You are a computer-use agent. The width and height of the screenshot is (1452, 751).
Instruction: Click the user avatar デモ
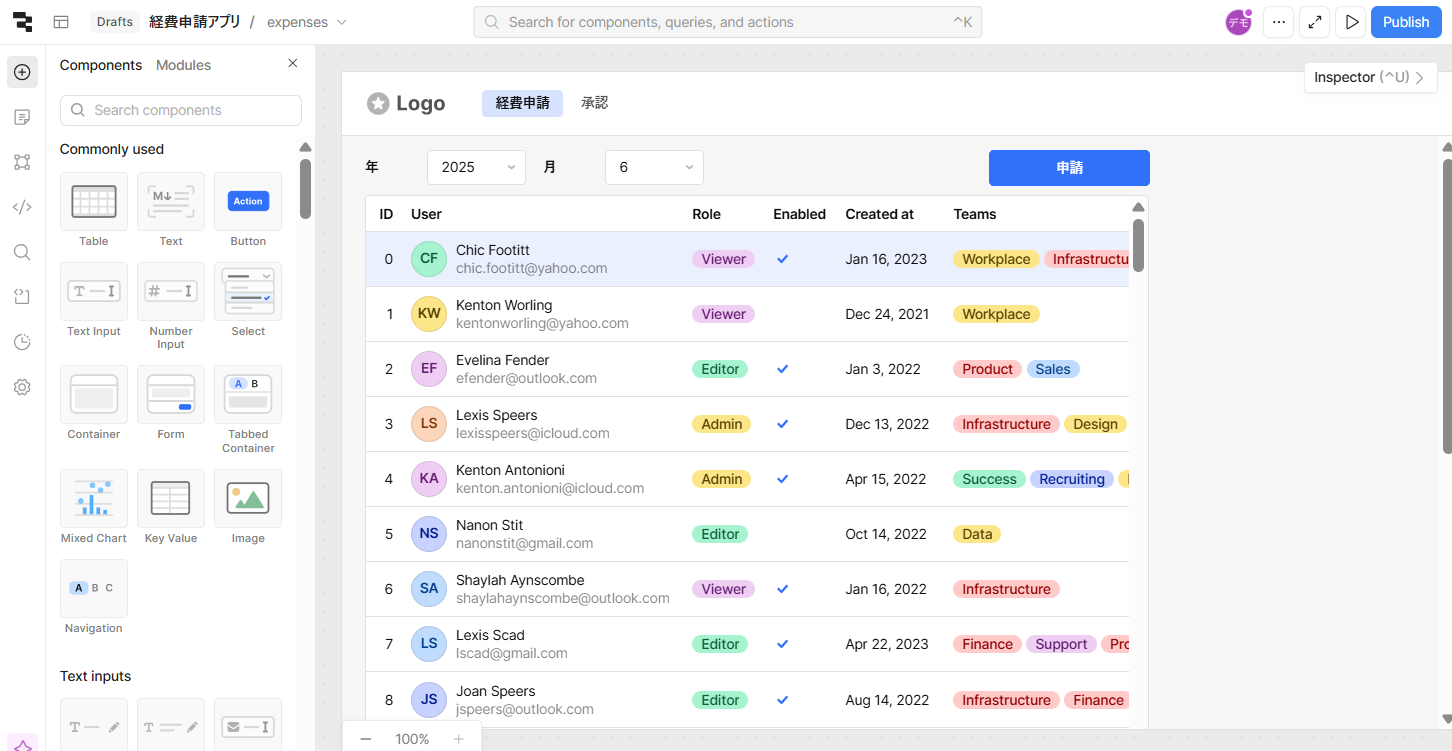[1239, 22]
